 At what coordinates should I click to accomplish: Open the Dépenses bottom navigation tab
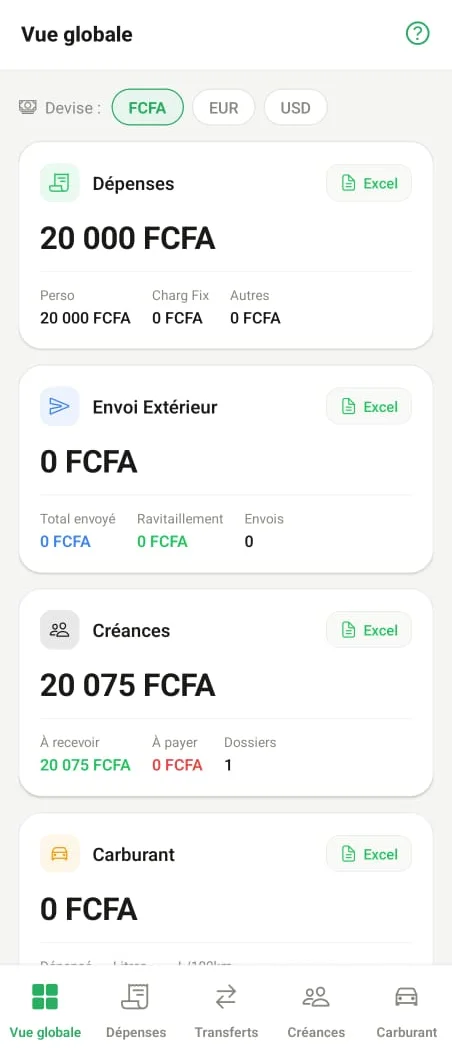(x=136, y=1009)
